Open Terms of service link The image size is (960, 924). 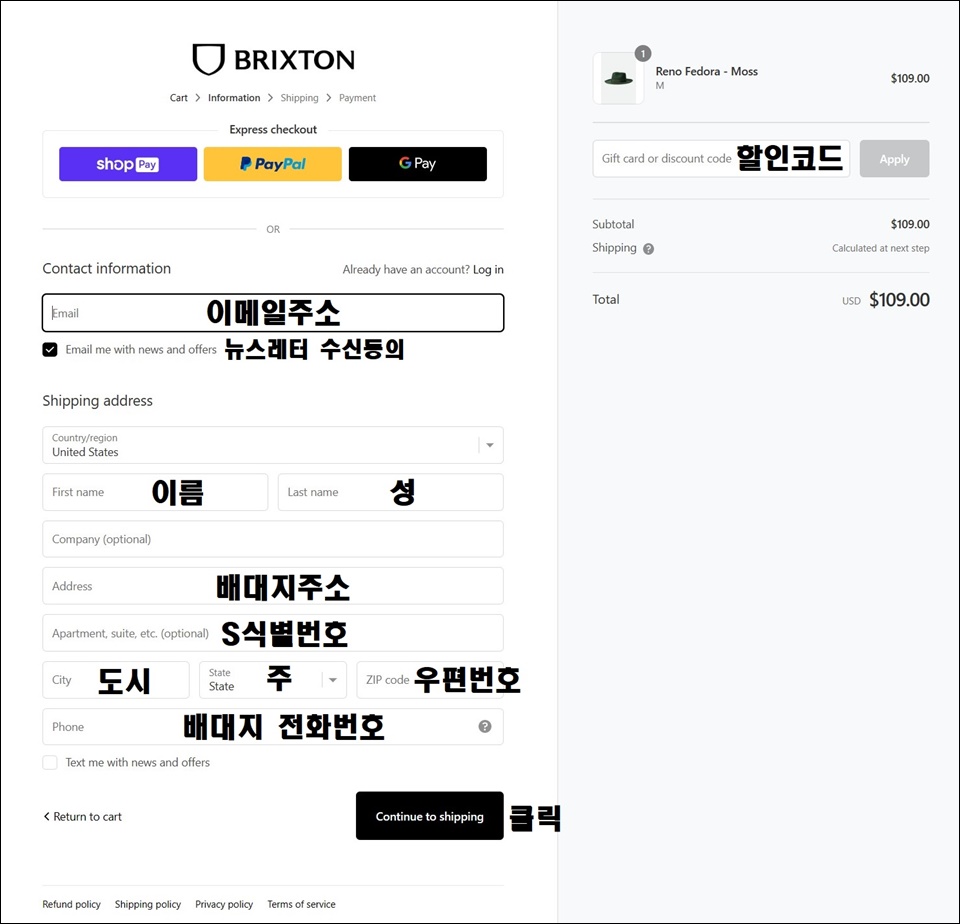point(301,904)
